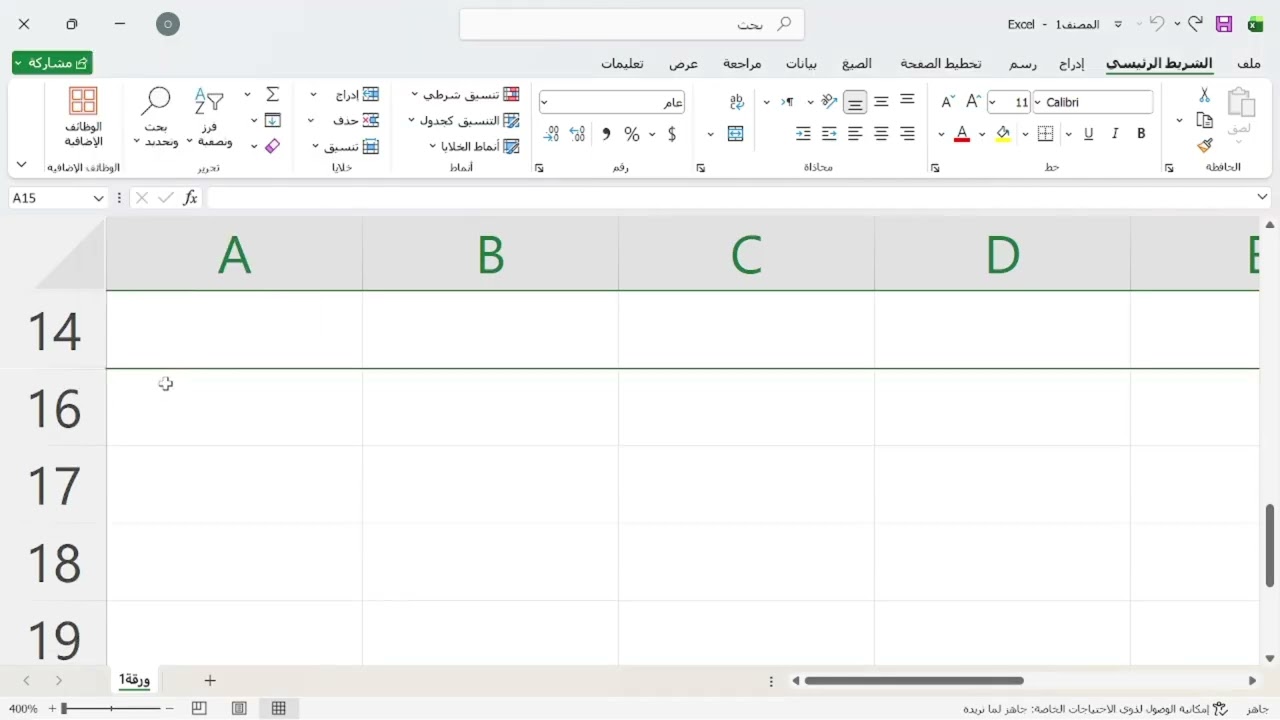The image size is (1280, 720).
Task: Open Sort and Filter (فرز وتصفية)
Action: coord(209,117)
